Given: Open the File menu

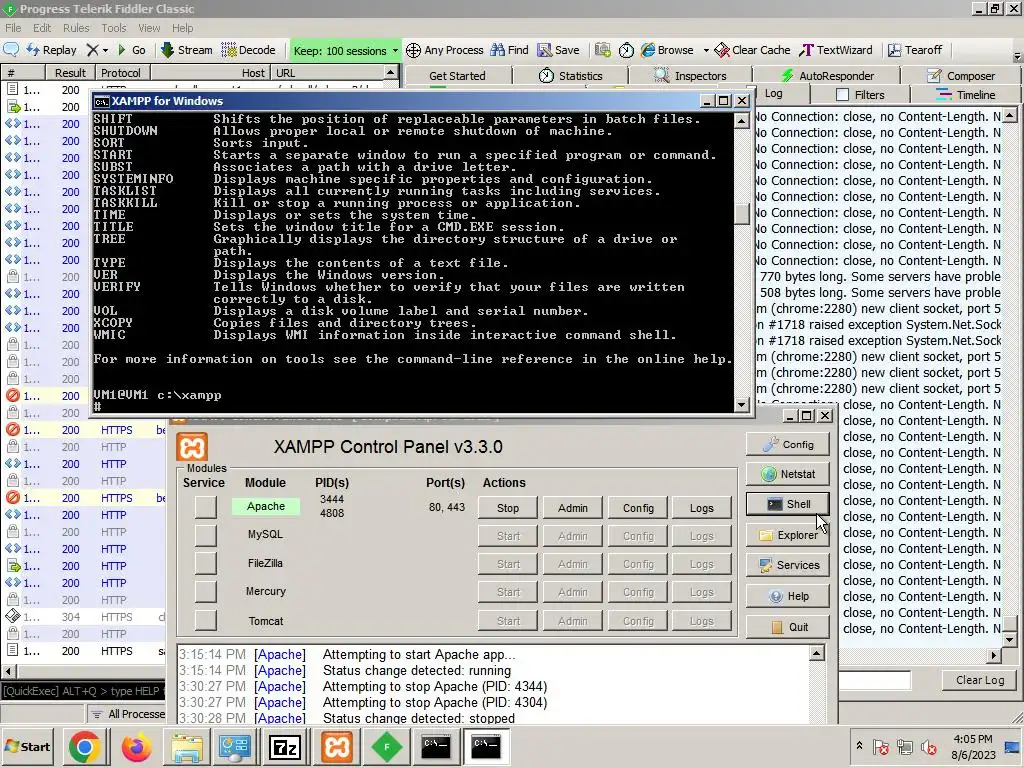Looking at the screenshot, I should pyautogui.click(x=13, y=28).
